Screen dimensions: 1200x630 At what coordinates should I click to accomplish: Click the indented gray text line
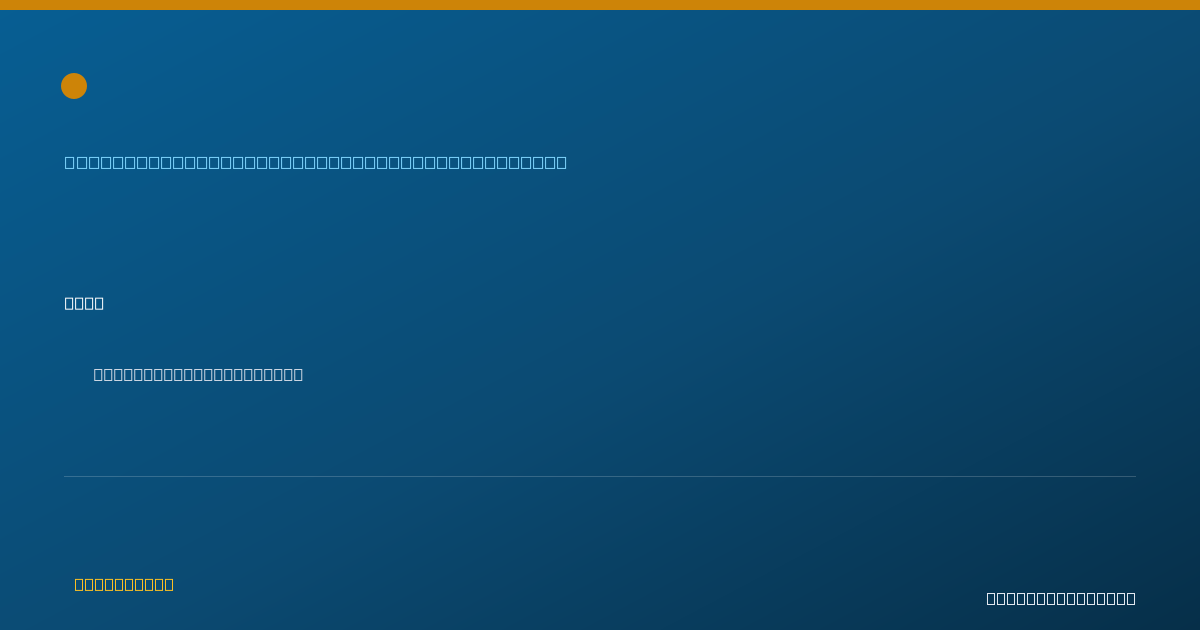click(x=198, y=374)
